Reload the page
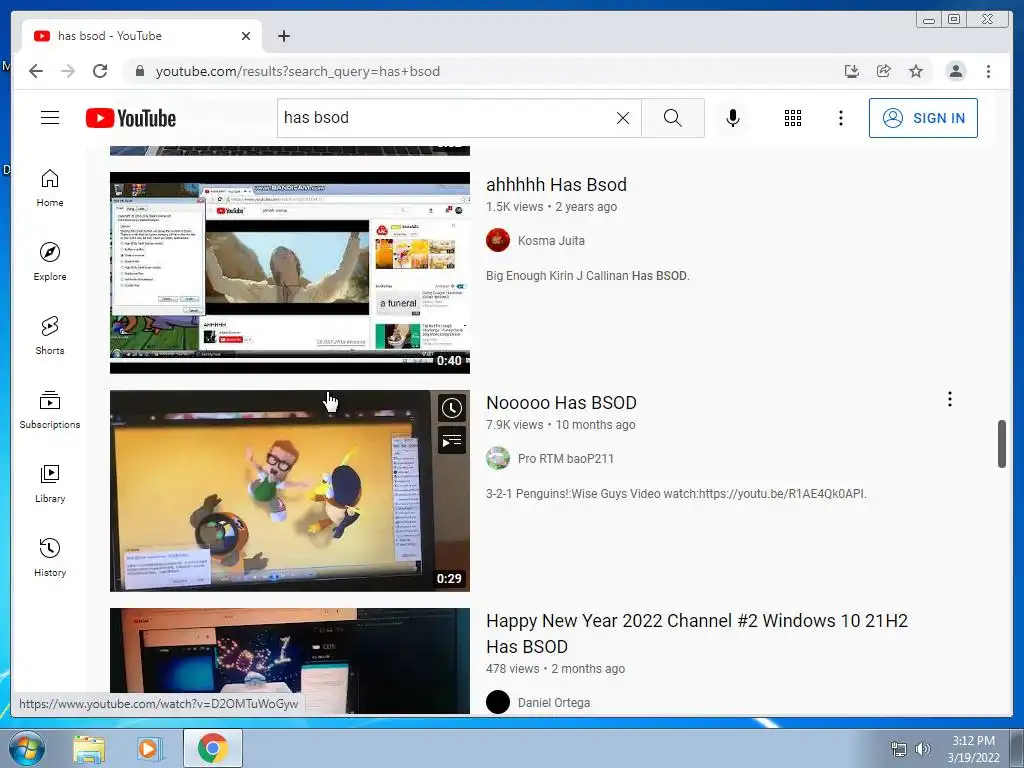The height and width of the screenshot is (768, 1024). tap(100, 71)
